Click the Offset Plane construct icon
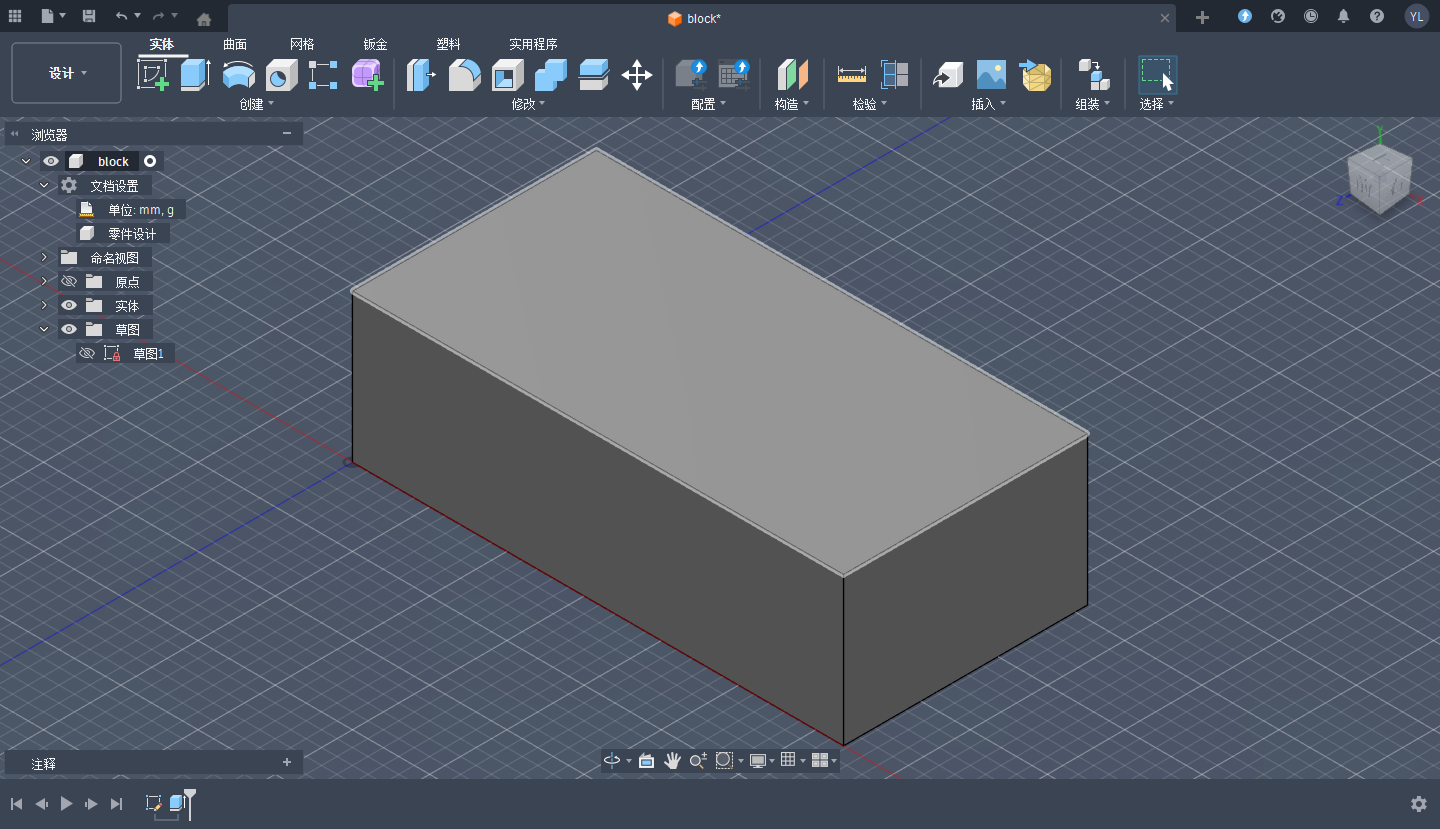This screenshot has height=829, width=1440. tap(792, 75)
